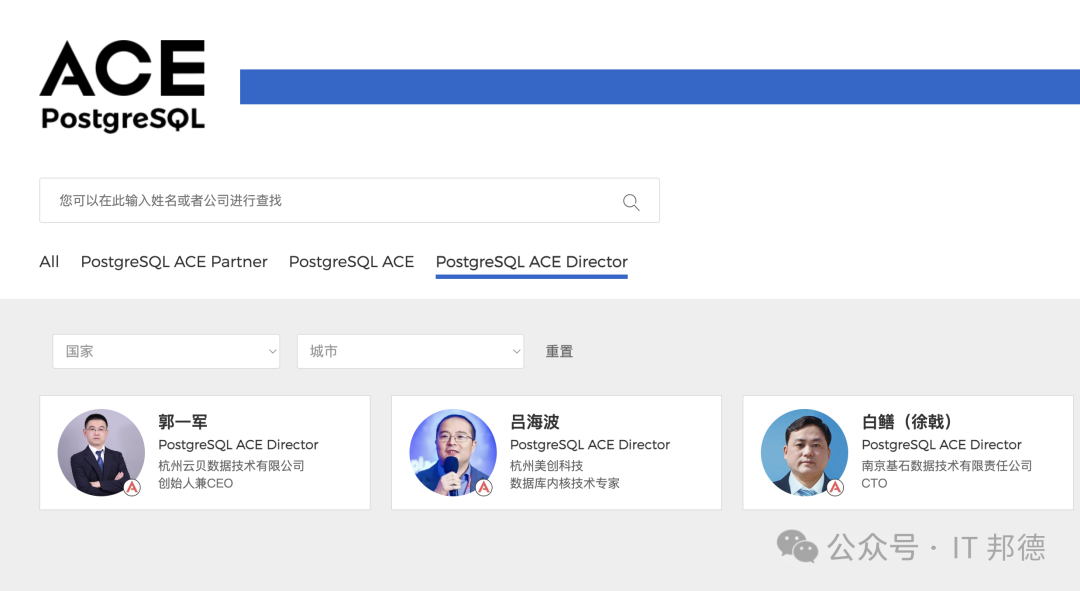The width and height of the screenshot is (1080, 591).
Task: Click the name 郭一军
Action: (x=183, y=422)
